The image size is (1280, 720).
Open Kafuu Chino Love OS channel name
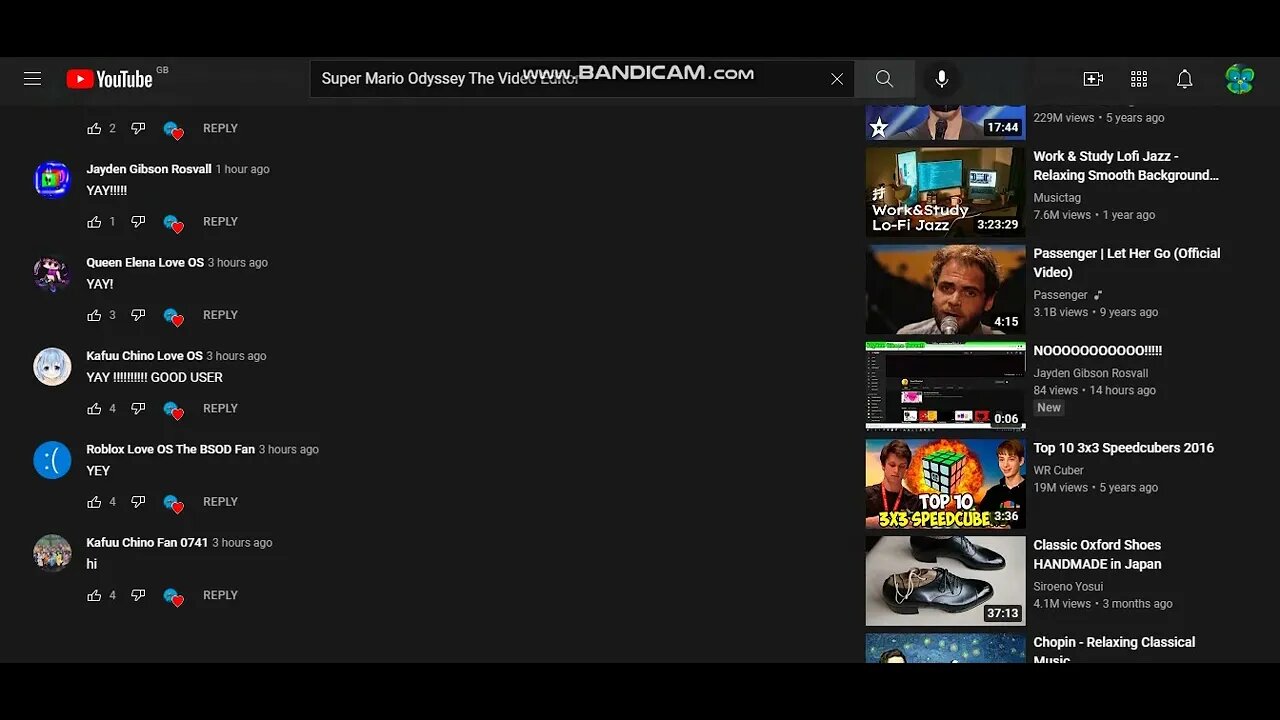click(144, 355)
